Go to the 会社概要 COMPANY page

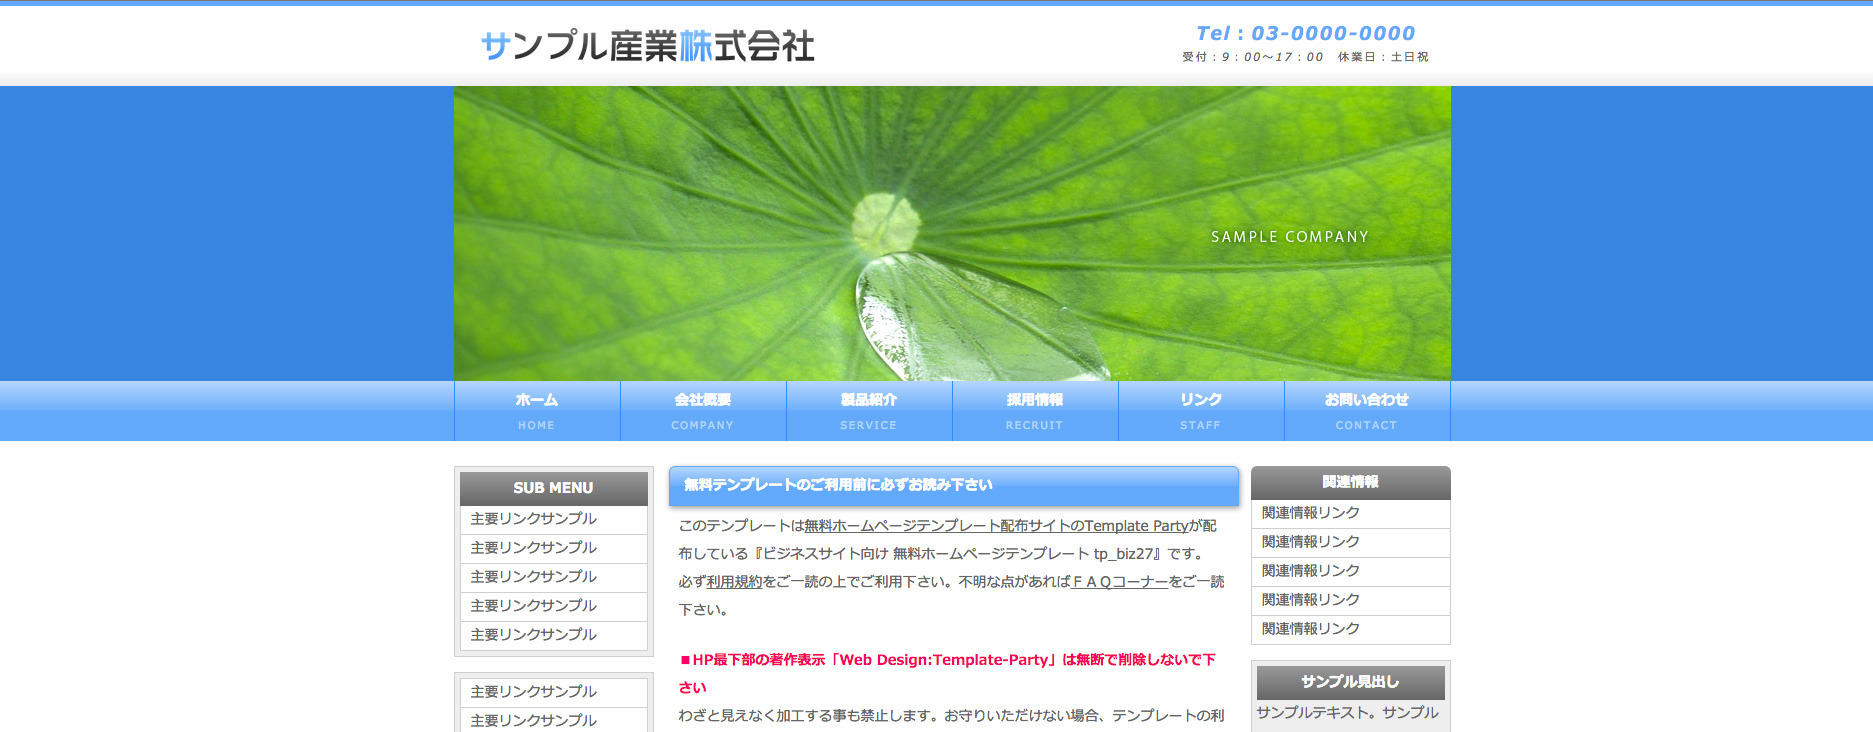[703, 411]
